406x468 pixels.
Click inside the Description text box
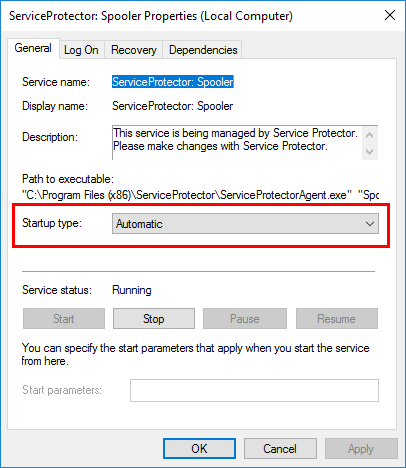click(x=237, y=143)
